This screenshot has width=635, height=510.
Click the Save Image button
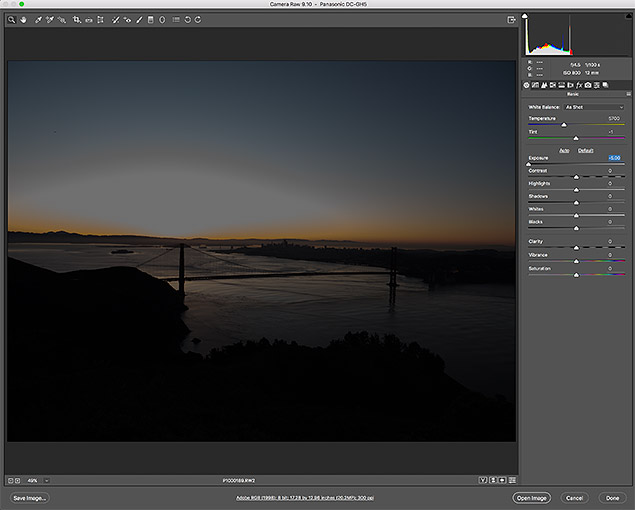click(x=30, y=497)
